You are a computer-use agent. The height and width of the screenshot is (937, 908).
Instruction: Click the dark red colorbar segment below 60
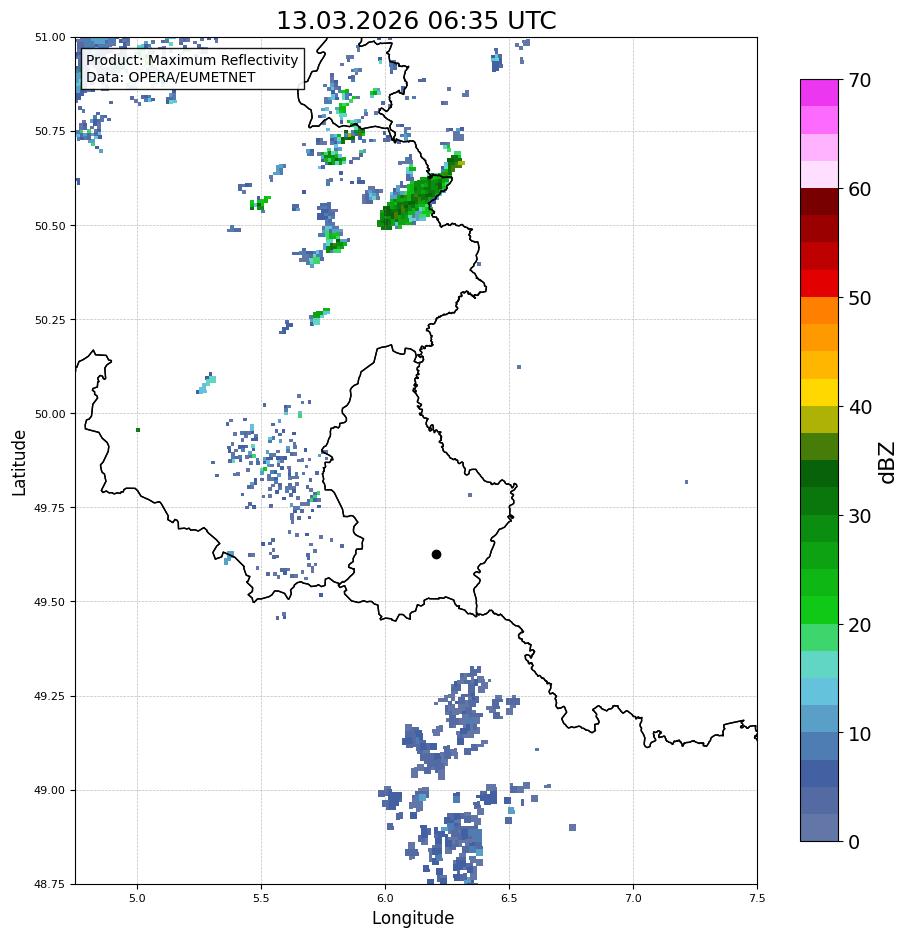[x=820, y=202]
